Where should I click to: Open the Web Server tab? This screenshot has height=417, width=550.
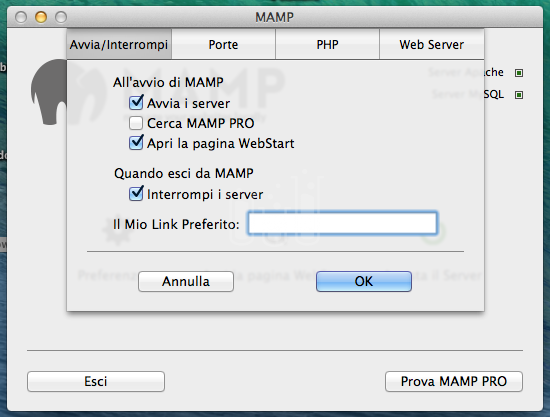click(x=431, y=45)
